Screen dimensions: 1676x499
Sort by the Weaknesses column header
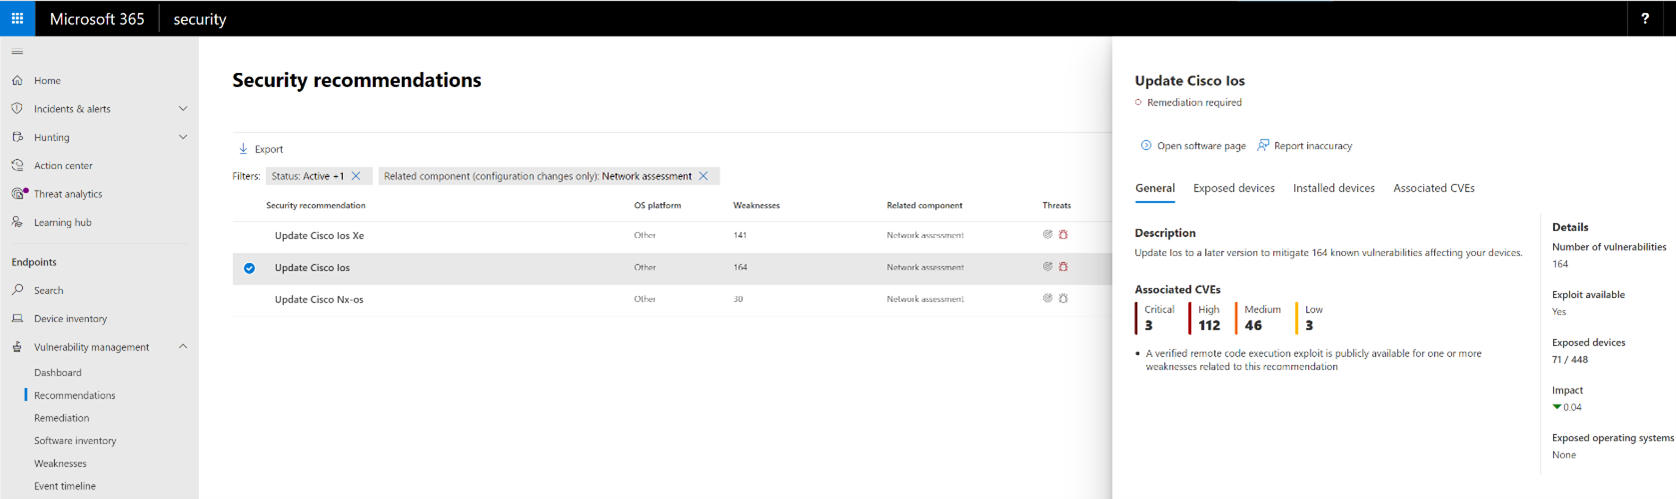(756, 205)
